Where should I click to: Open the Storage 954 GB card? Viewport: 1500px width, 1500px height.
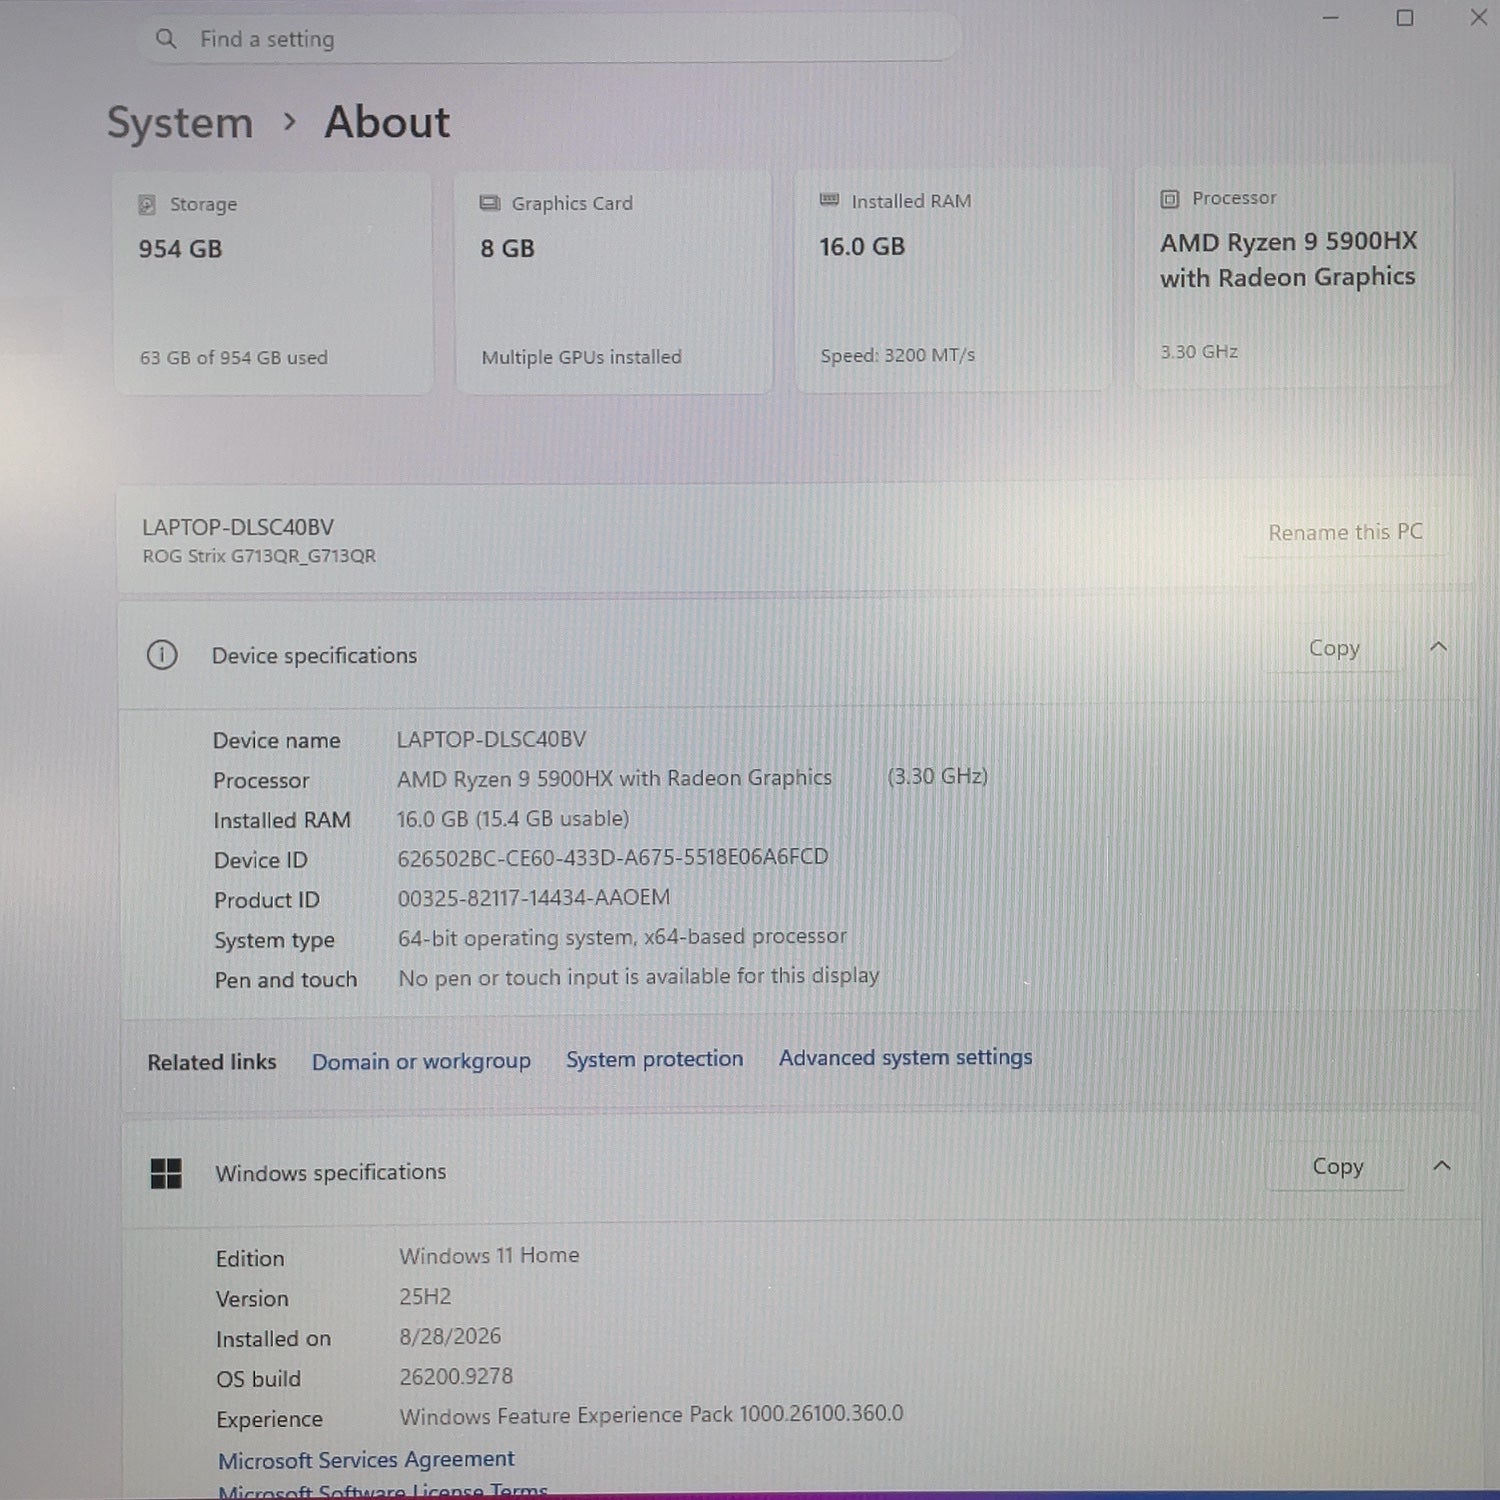coord(273,283)
